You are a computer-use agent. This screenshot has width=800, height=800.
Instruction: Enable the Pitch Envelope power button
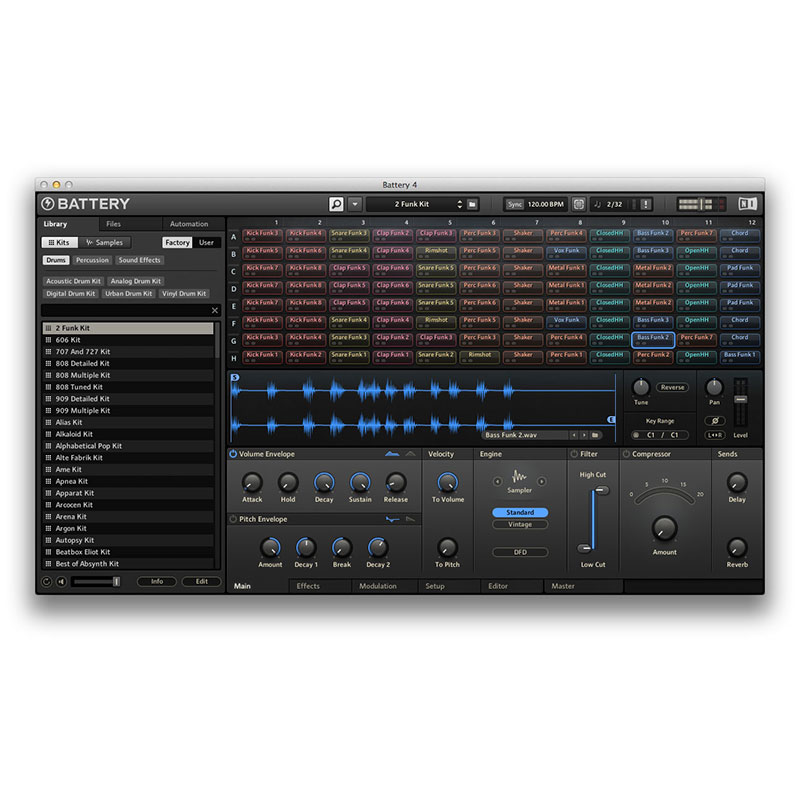coord(233,519)
